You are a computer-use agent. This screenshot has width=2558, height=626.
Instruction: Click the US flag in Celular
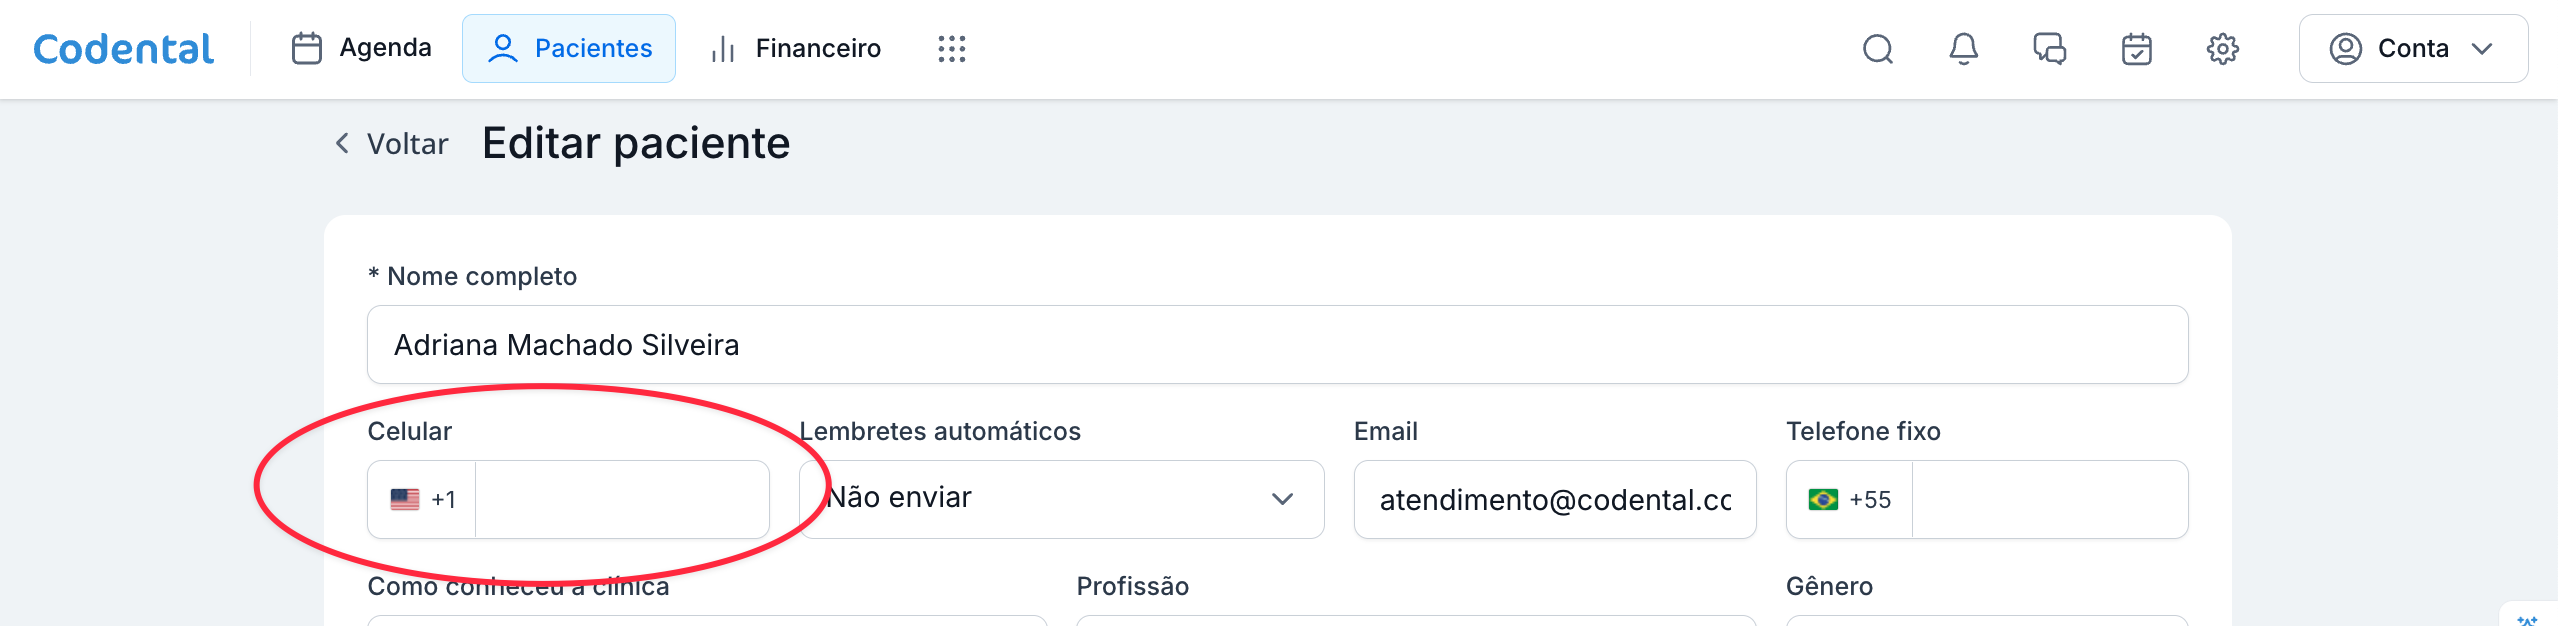(x=405, y=499)
